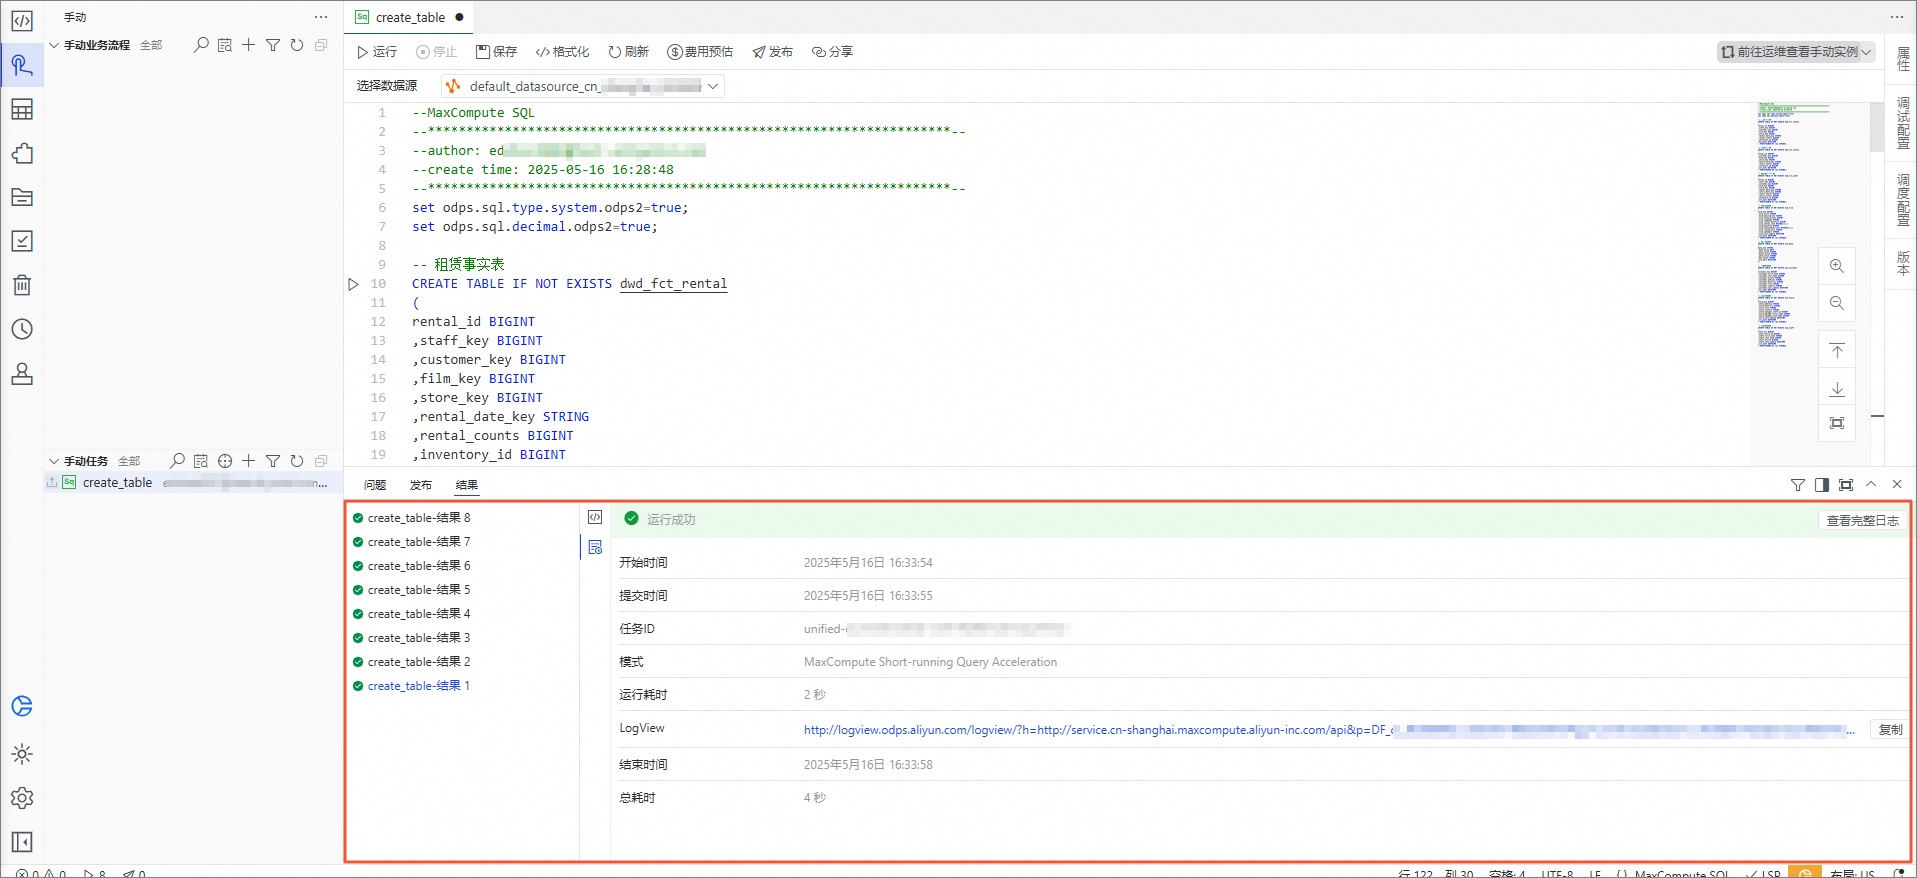Screen dimensions: 1917x878
Task: Open the table management grid icon
Action: point(22,109)
